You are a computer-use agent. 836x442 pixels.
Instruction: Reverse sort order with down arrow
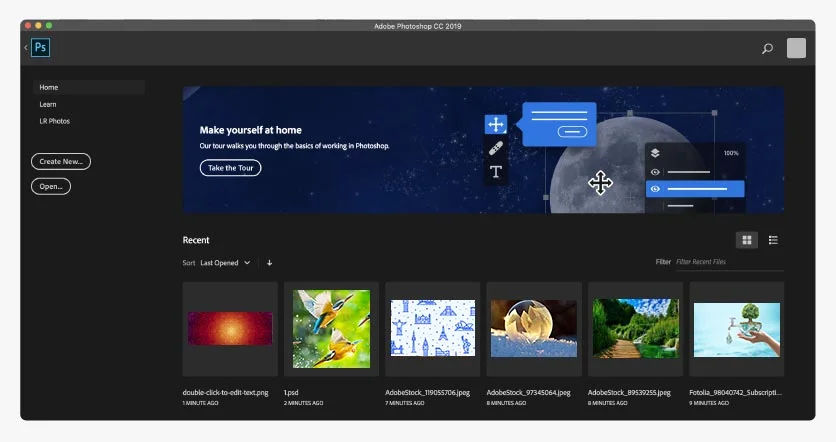click(x=269, y=263)
